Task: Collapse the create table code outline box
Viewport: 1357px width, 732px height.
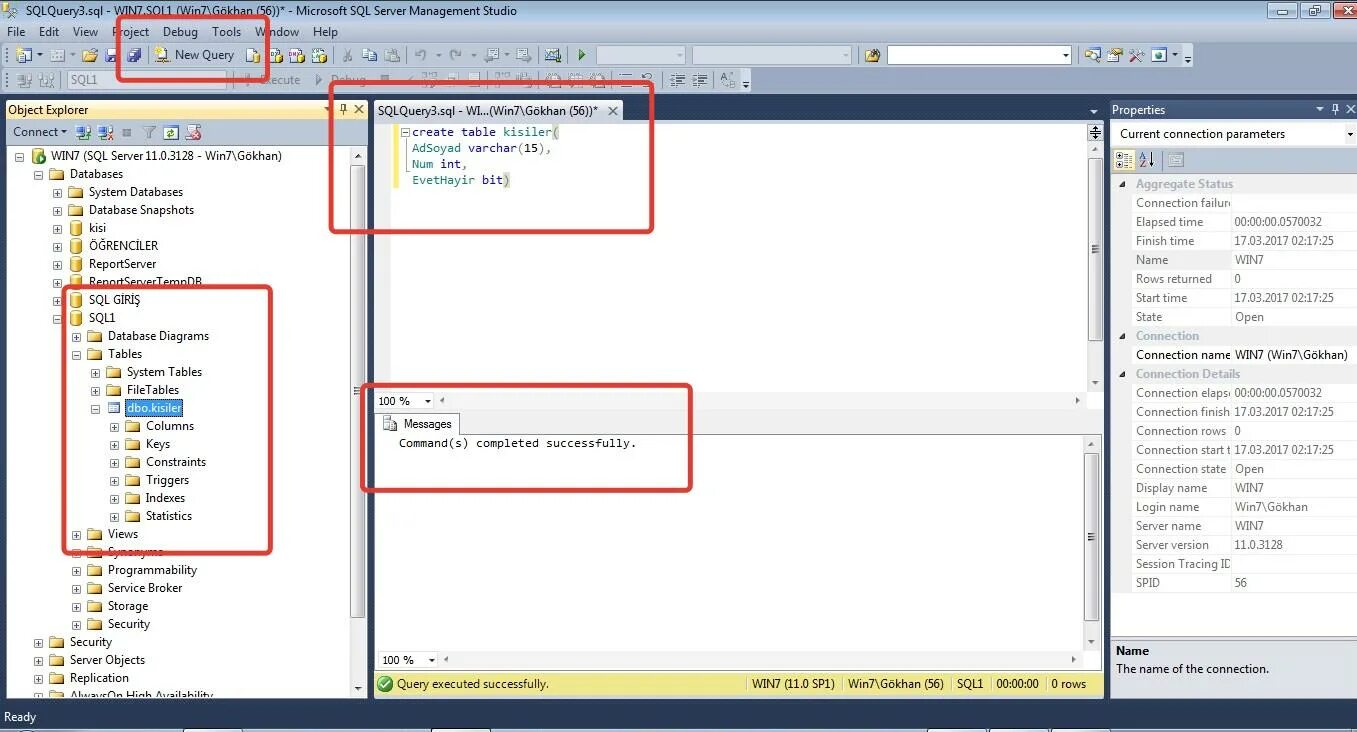Action: [x=404, y=132]
